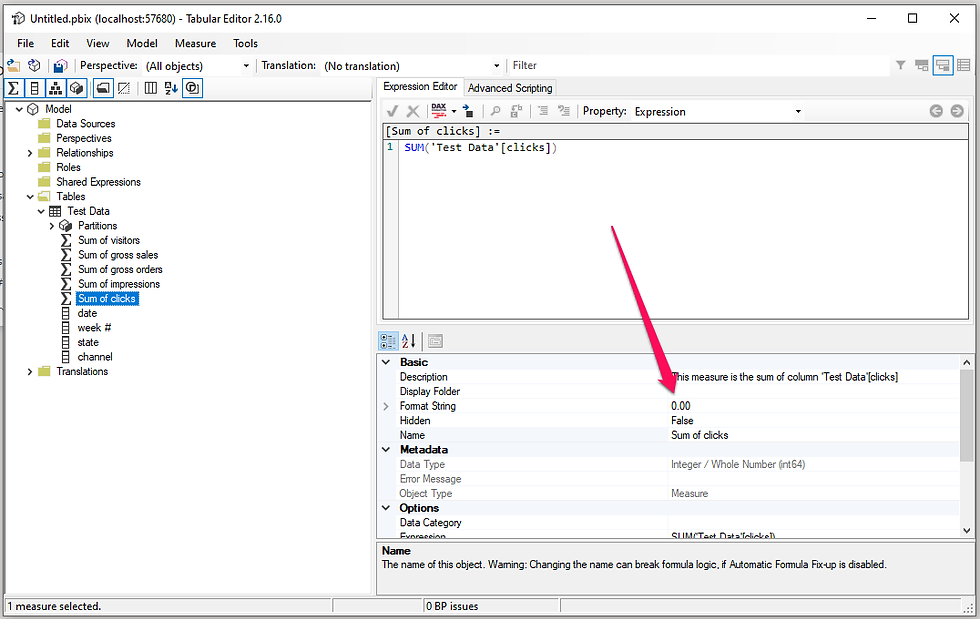Toggle hierarchies display in the tree toolbar
Screen dimensions: 980x619
tap(56, 88)
